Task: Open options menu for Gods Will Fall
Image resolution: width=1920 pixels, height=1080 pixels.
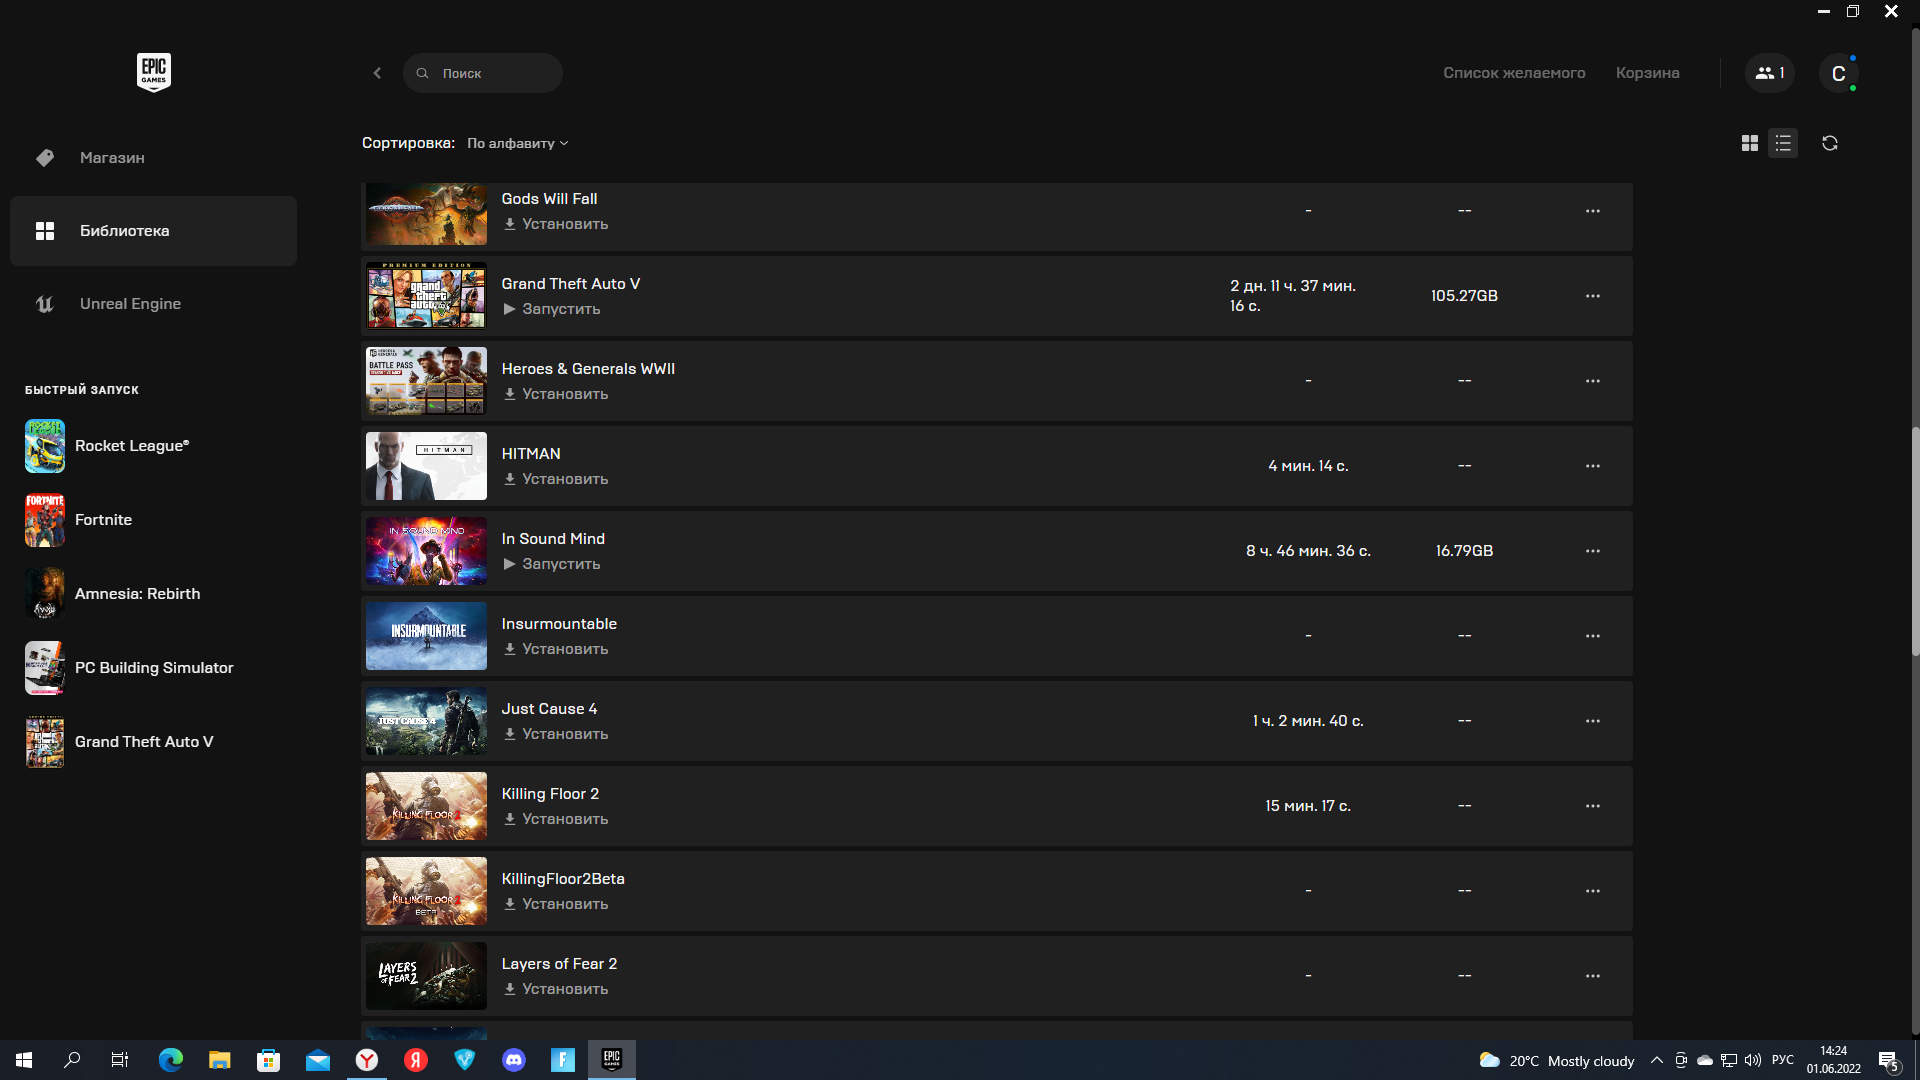Action: click(1592, 211)
